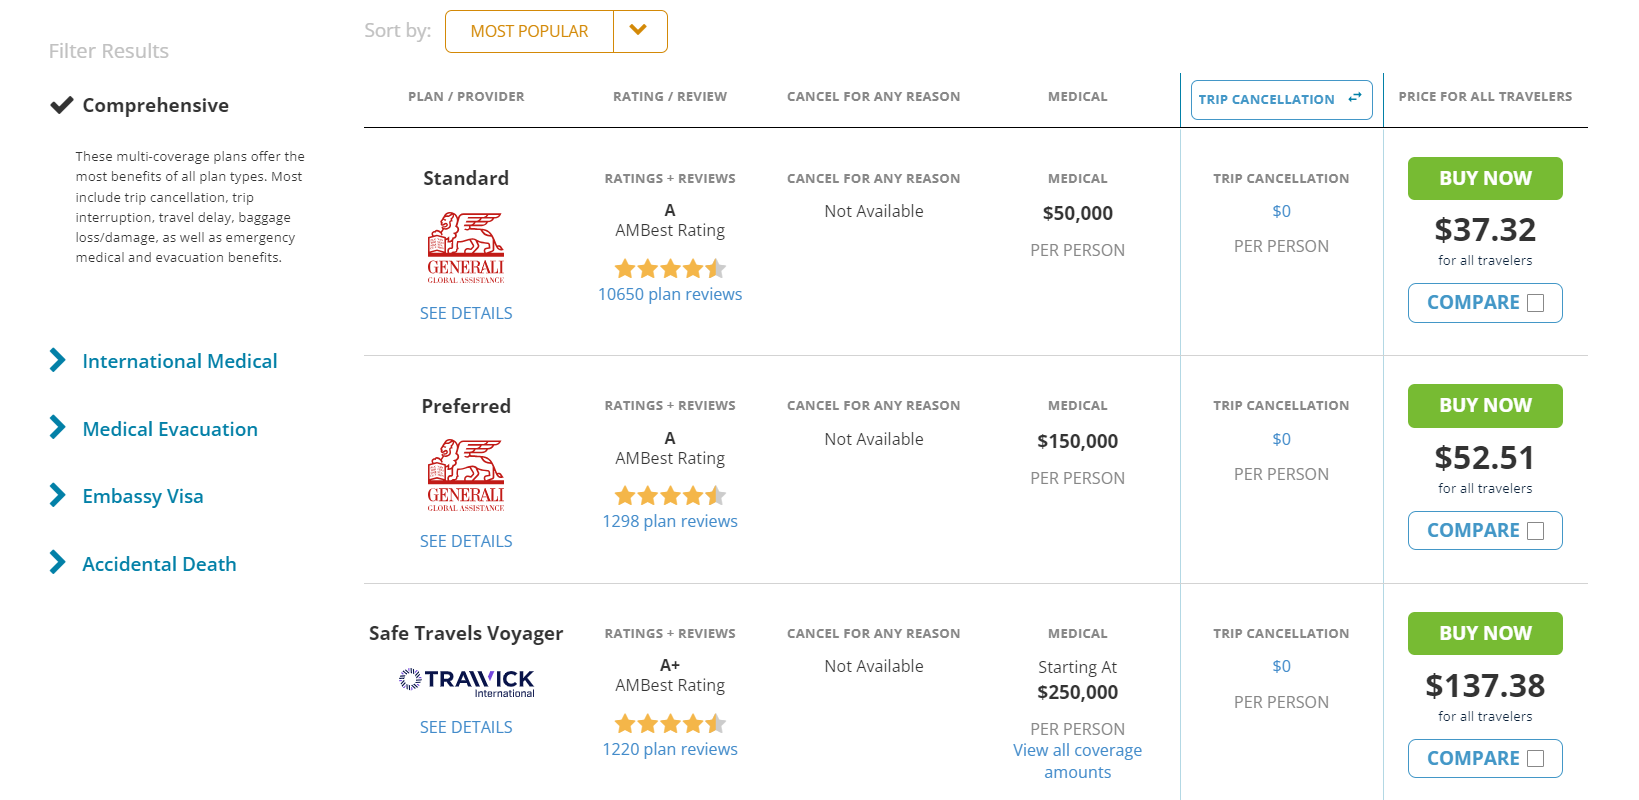
Task: Select the TRIP CANCELLATION column header
Action: [1268, 99]
